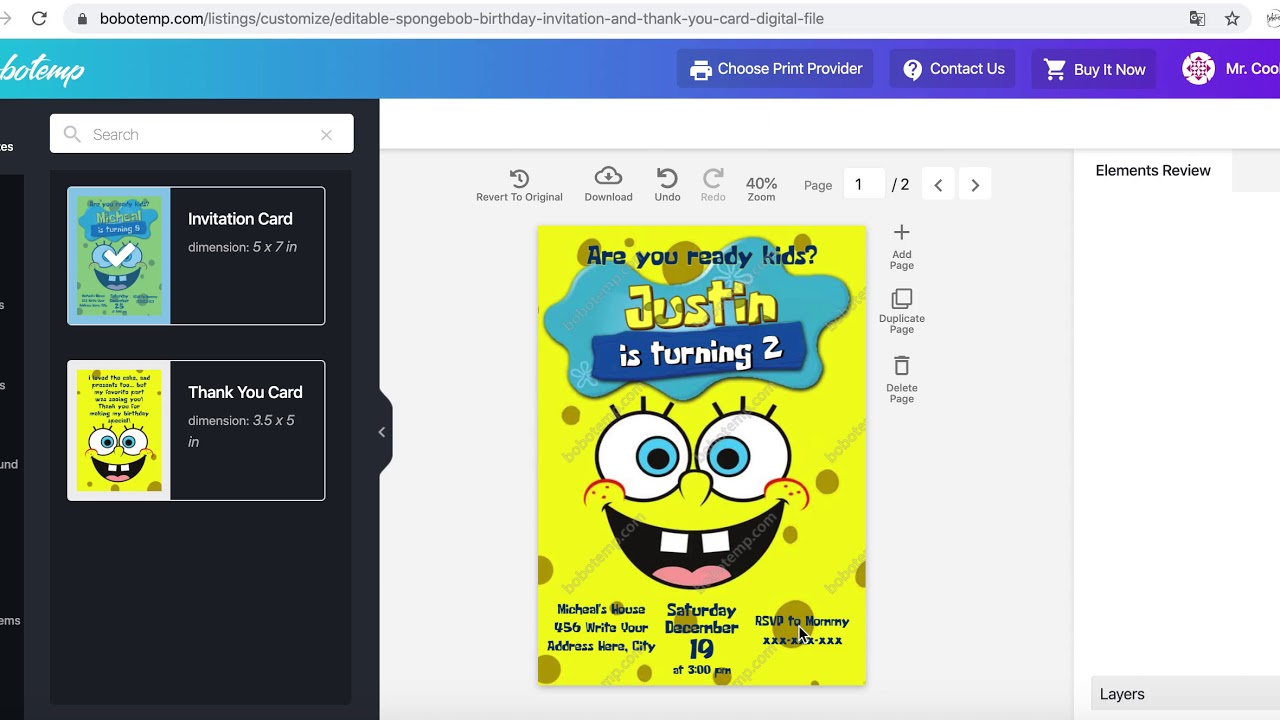Click the bobotemp logo

[x=42, y=70]
